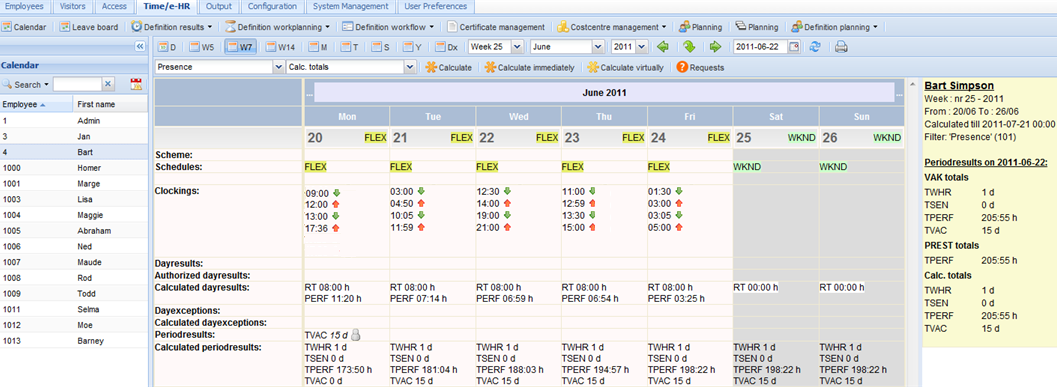The width and height of the screenshot is (1057, 387).
Task: Click the FLEX schedule tag on Tuesday
Action: (400, 167)
